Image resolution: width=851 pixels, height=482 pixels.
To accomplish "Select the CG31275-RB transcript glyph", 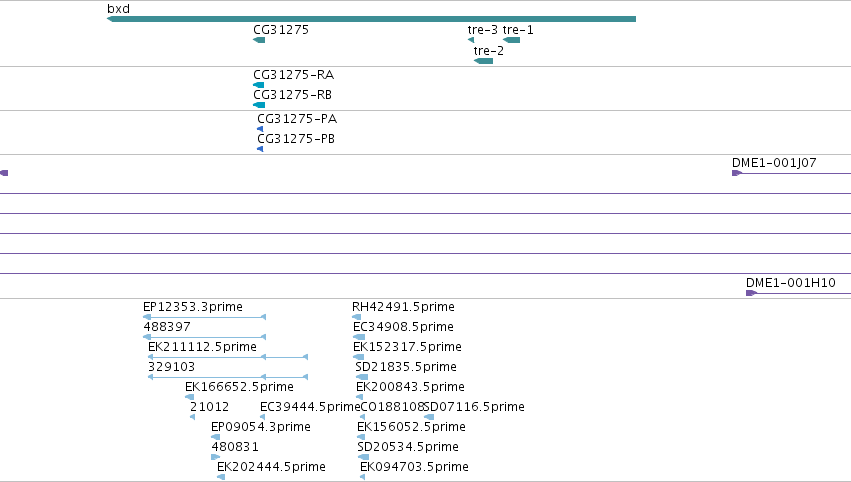I will click(259, 105).
